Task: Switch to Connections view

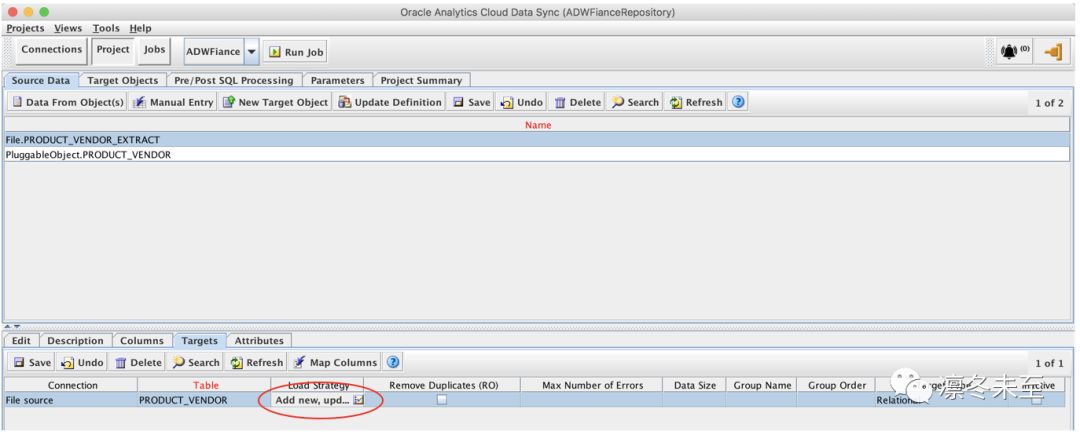Action: point(52,50)
